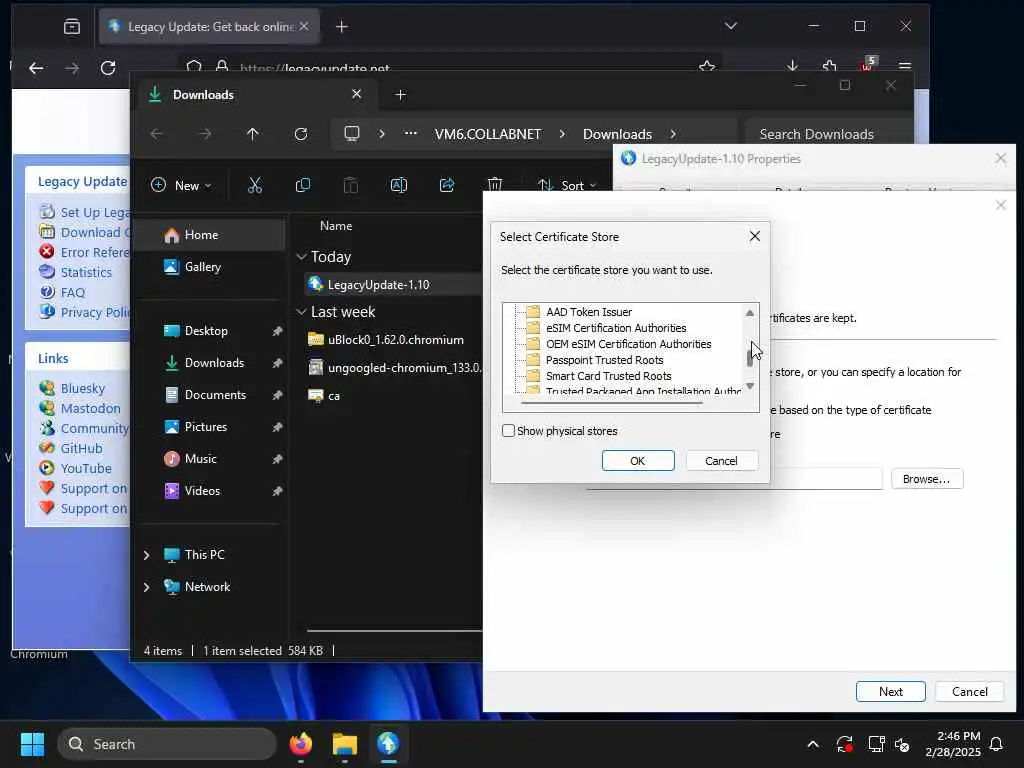The image size is (1024, 768).
Task: Click the Paste icon in Explorer toolbar
Action: pyautogui.click(x=351, y=185)
